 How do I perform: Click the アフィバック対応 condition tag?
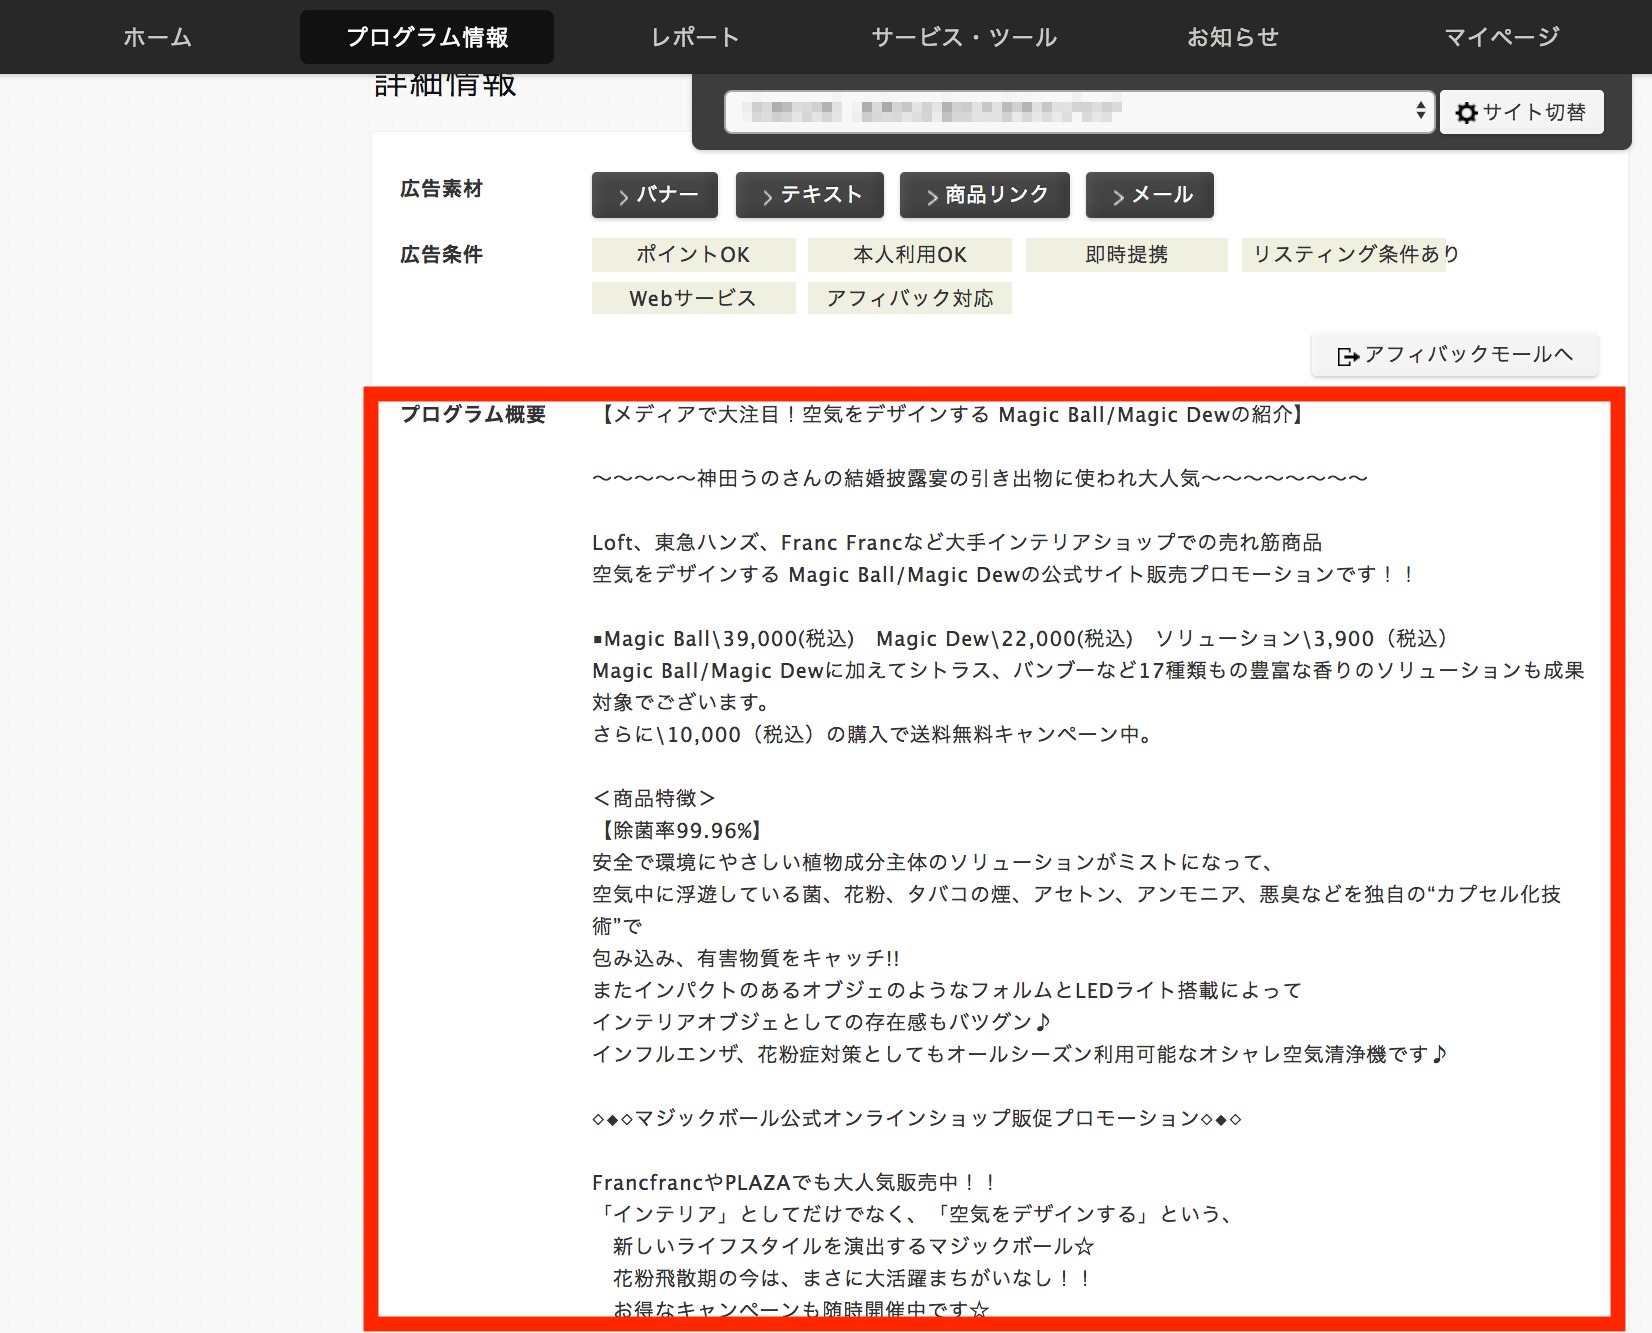pyautogui.click(x=910, y=298)
